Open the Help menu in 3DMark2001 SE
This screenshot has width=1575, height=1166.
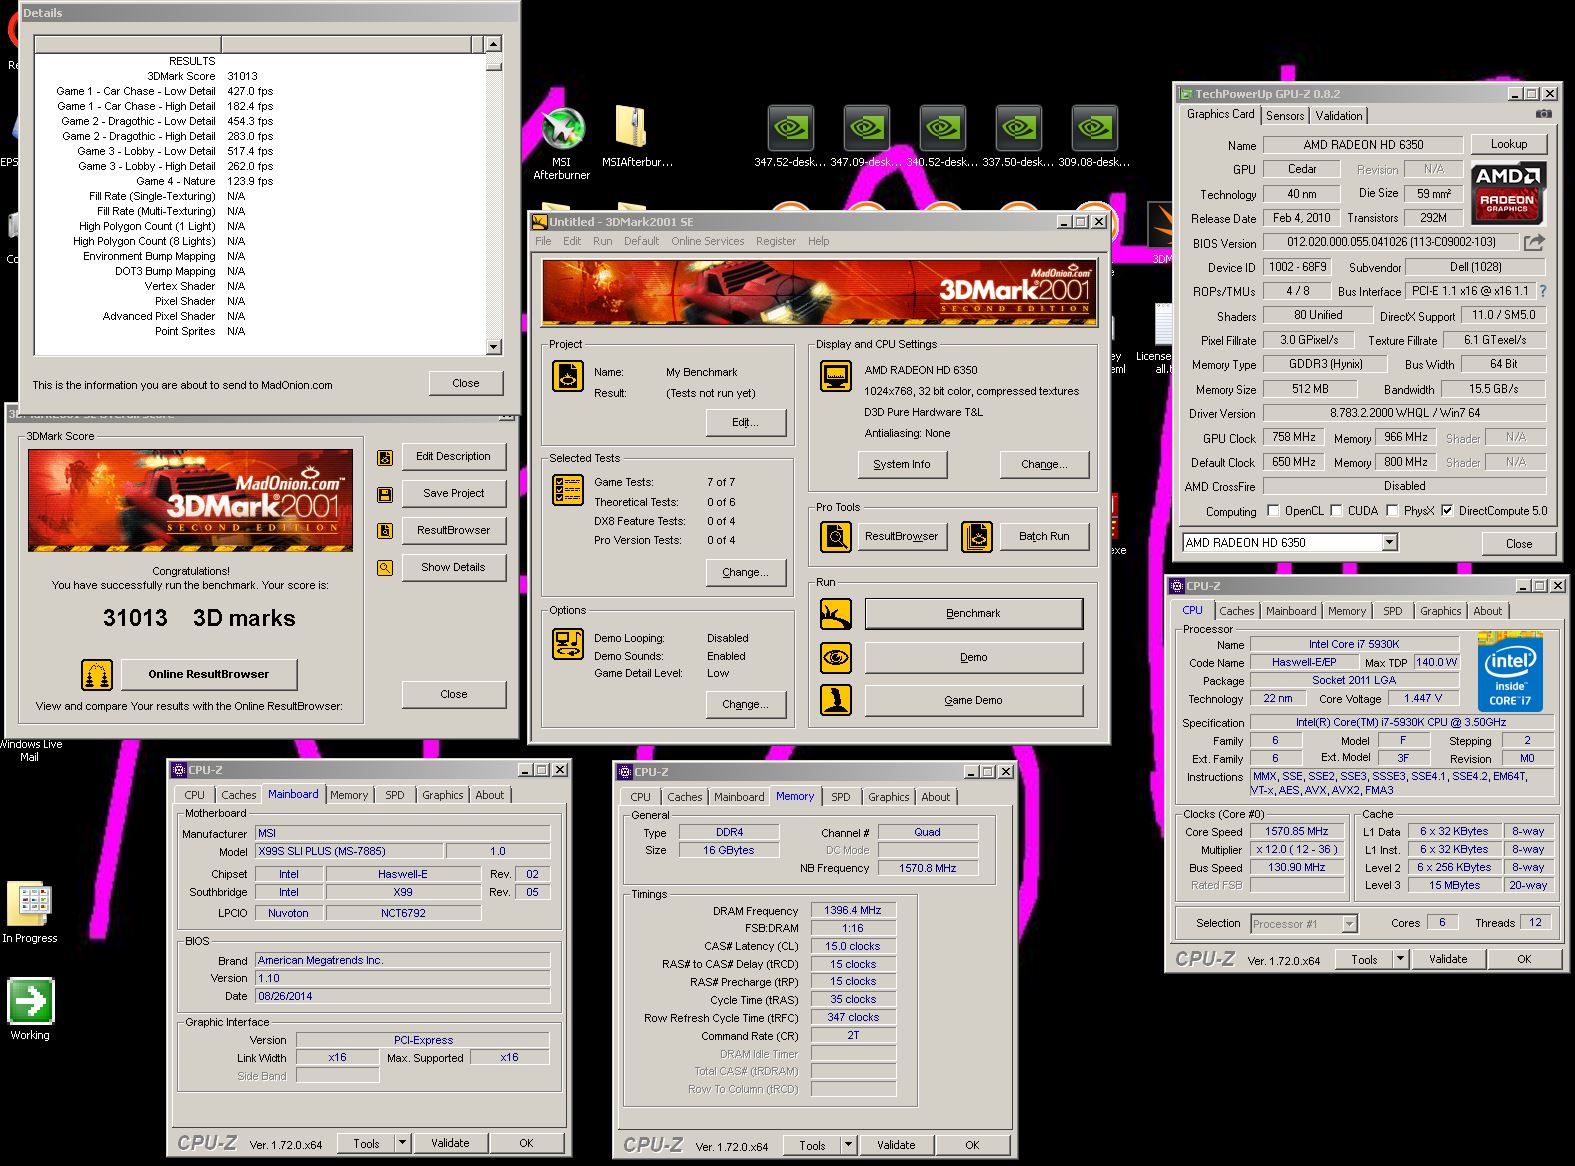[819, 241]
